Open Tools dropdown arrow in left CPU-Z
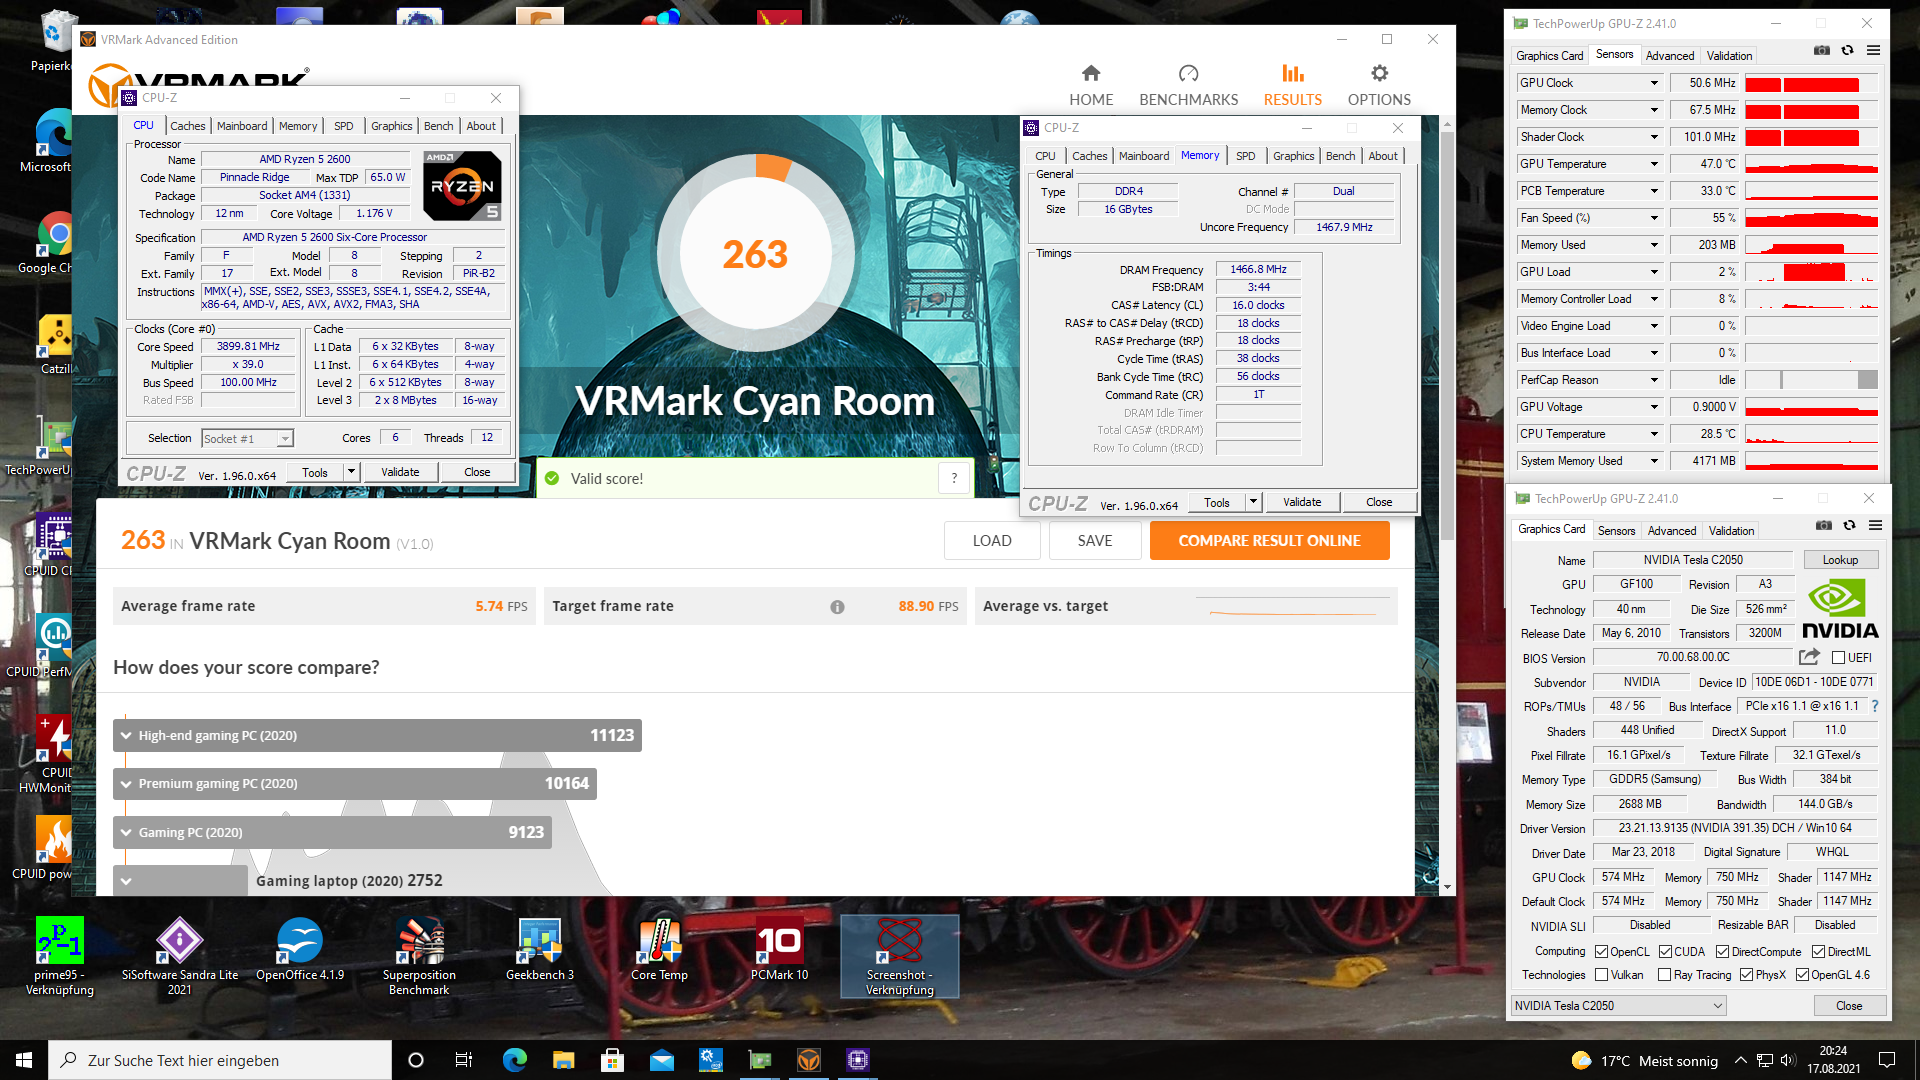This screenshot has width=1920, height=1080. 351,472
